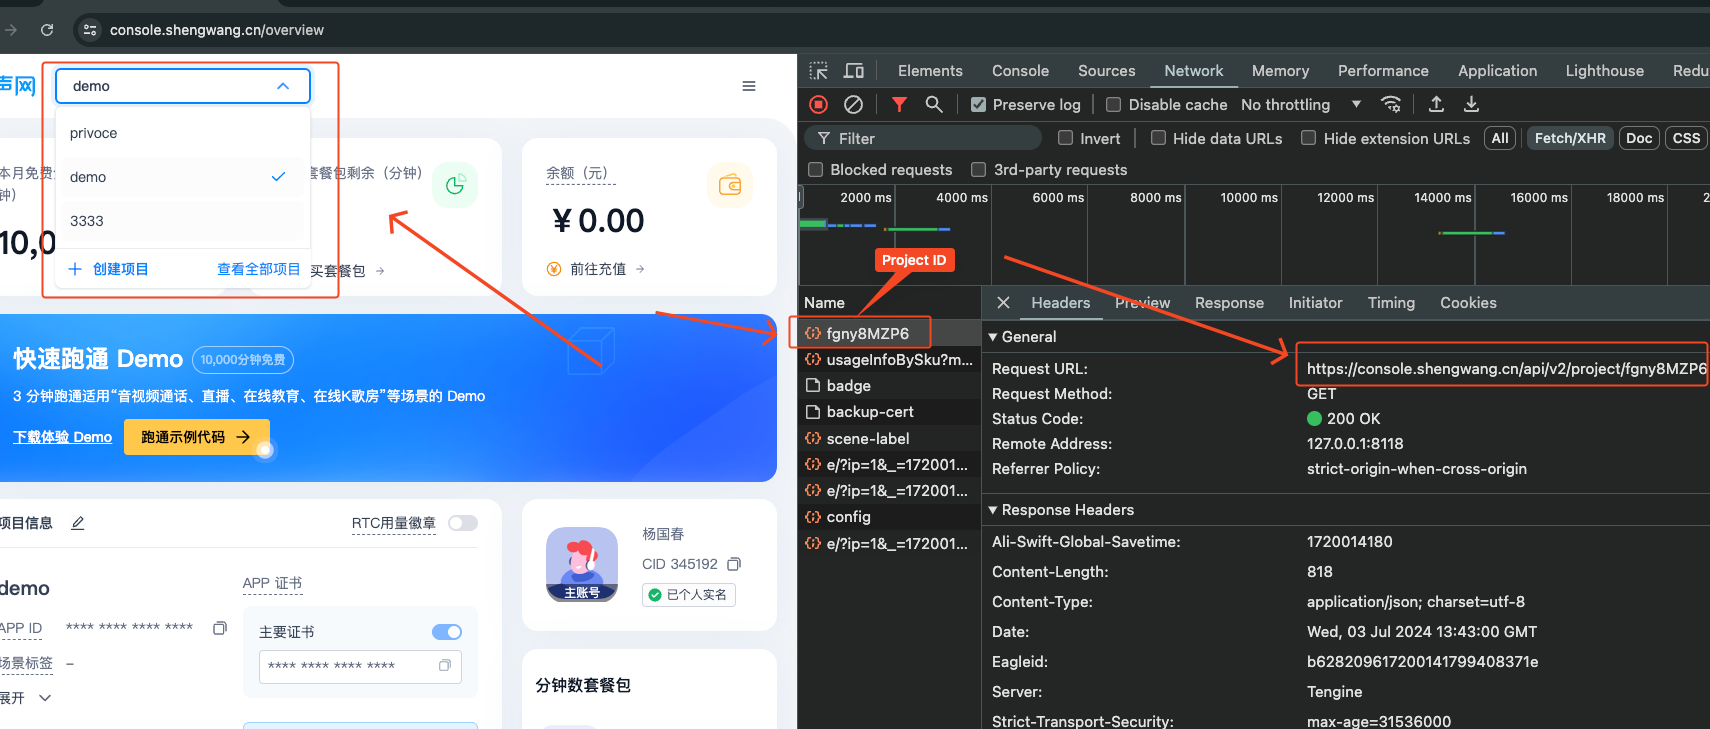The height and width of the screenshot is (729, 1710).
Task: Toggle the device toolbar icon
Action: (854, 71)
